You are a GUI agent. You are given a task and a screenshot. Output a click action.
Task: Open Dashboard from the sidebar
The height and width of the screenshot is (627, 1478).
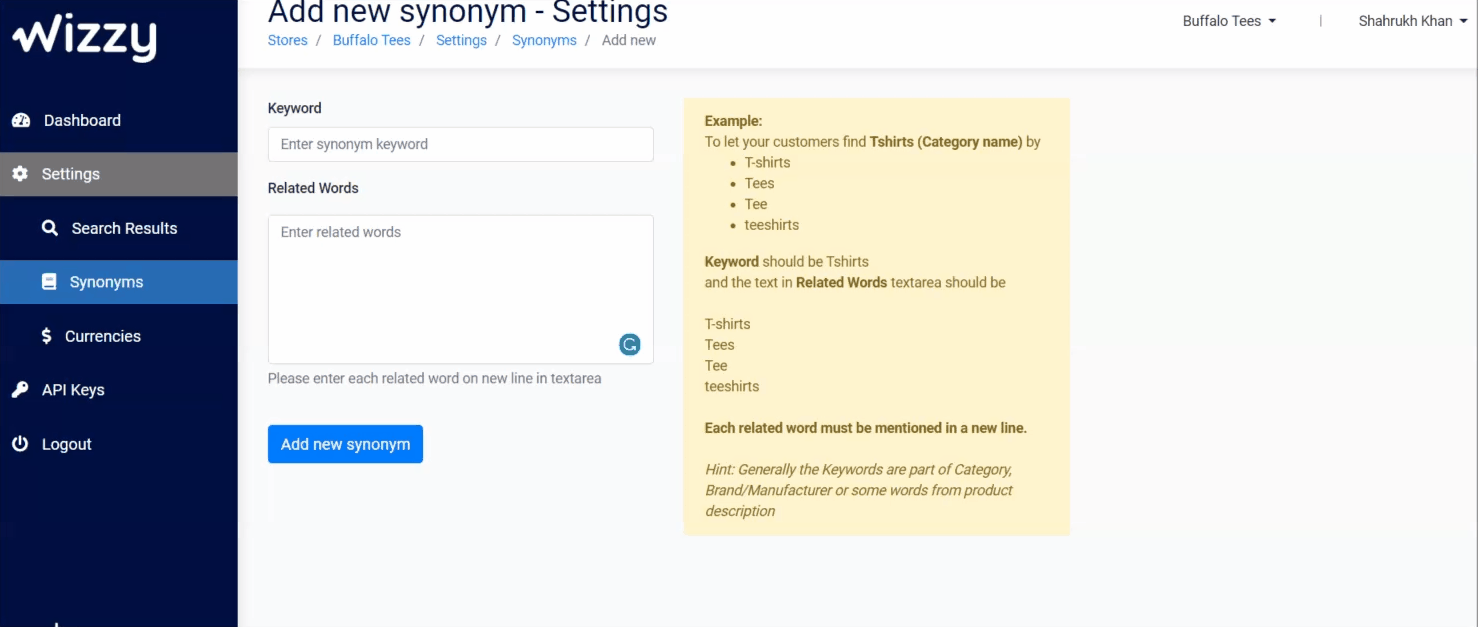pyautogui.click(x=82, y=121)
